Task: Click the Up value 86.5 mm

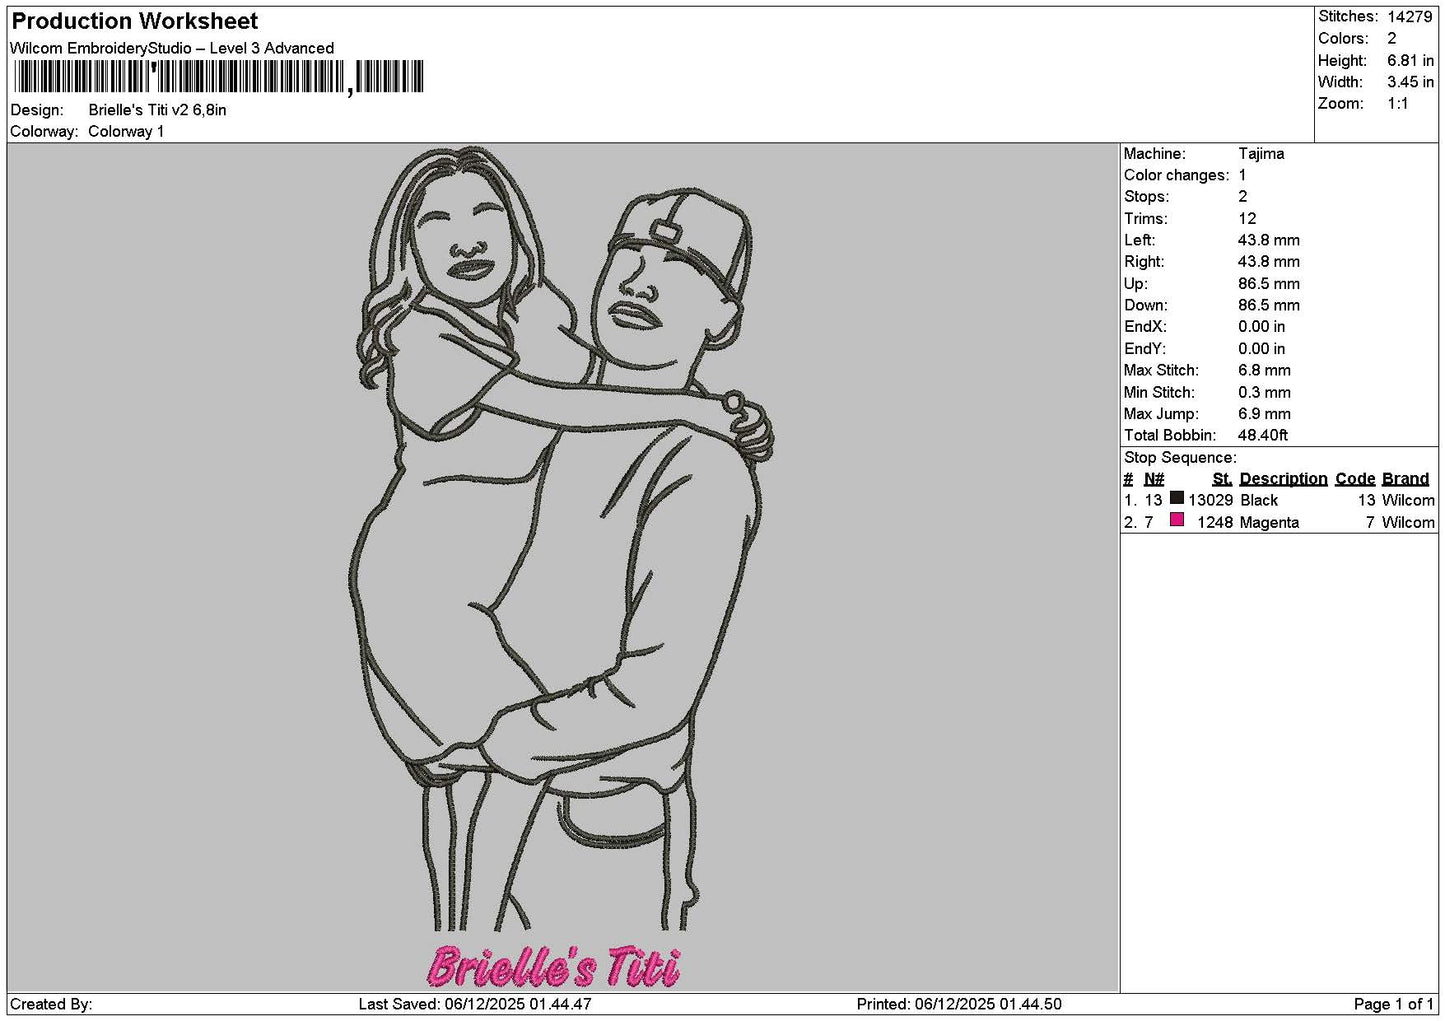Action: tap(1269, 284)
